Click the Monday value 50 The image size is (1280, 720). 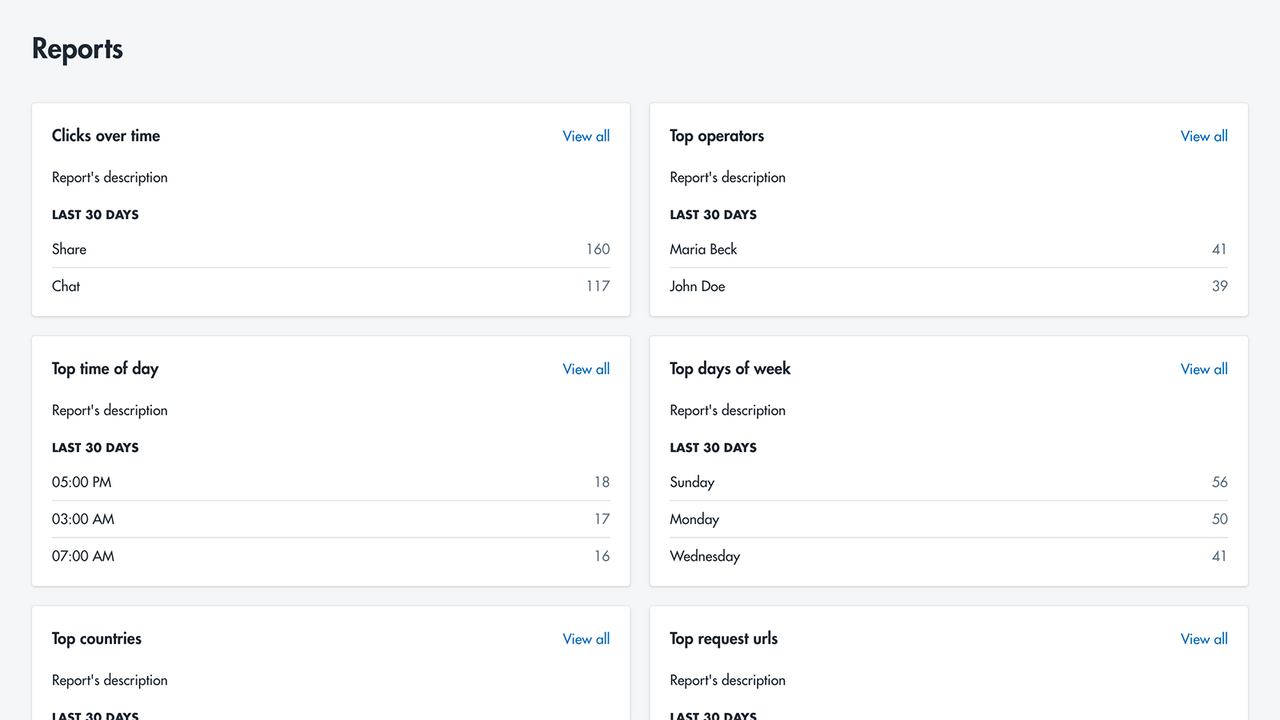pos(1219,519)
